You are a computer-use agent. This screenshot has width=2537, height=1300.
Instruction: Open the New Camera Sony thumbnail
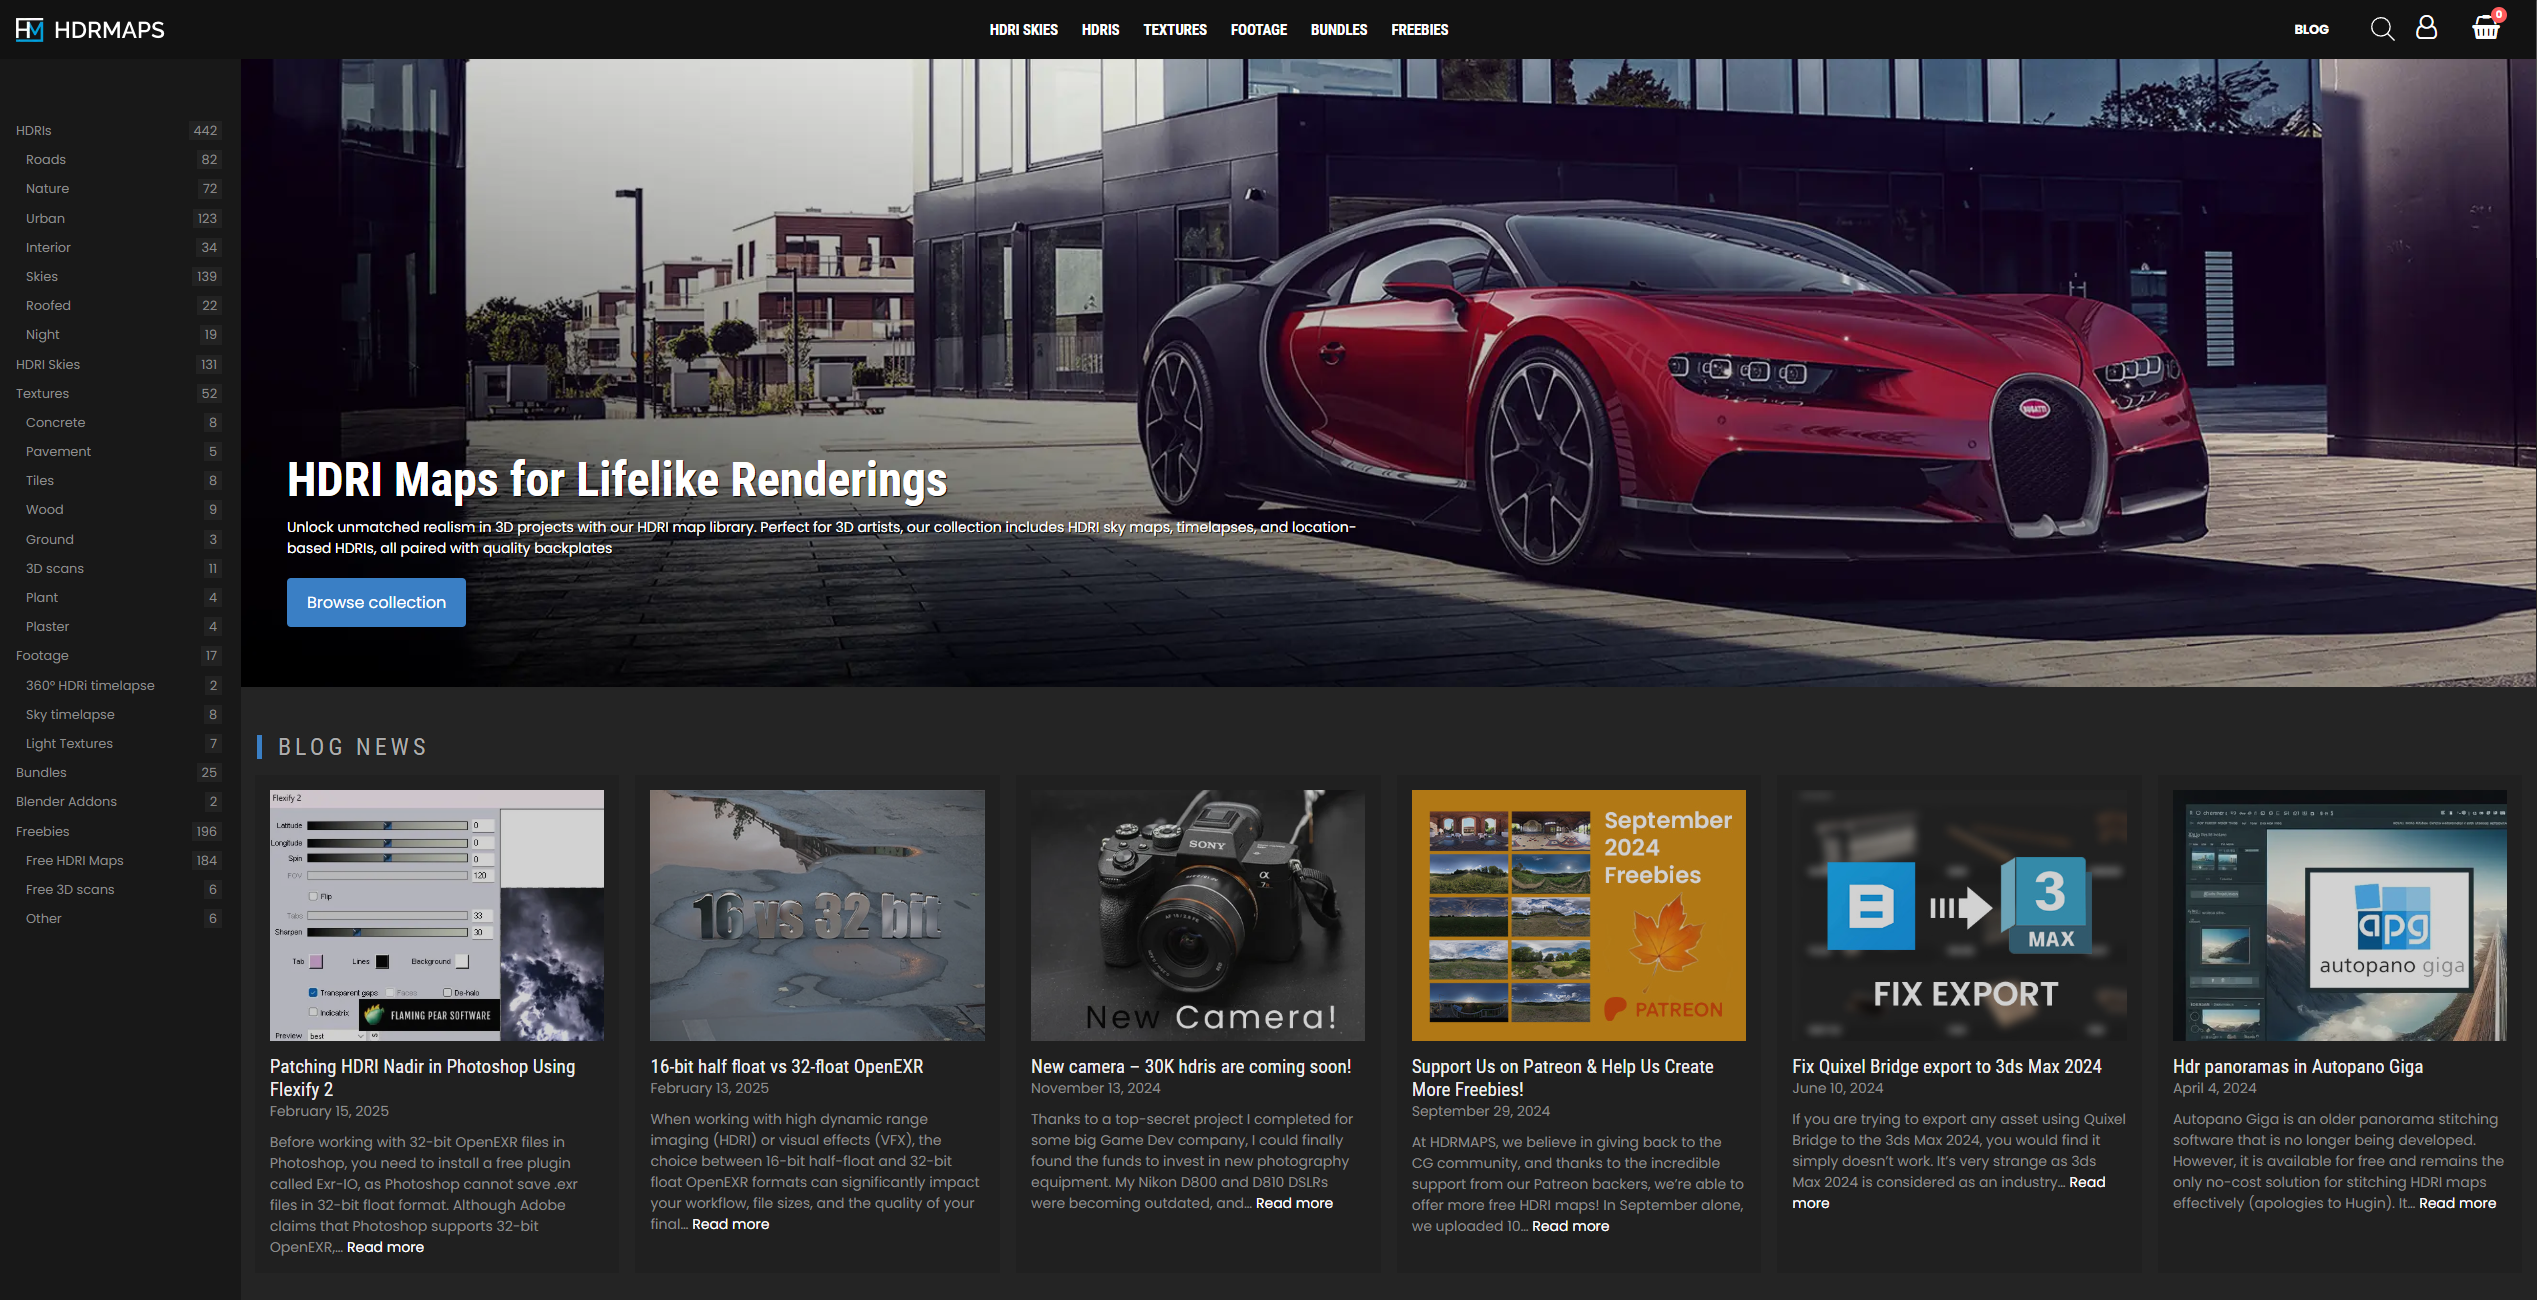1197,915
